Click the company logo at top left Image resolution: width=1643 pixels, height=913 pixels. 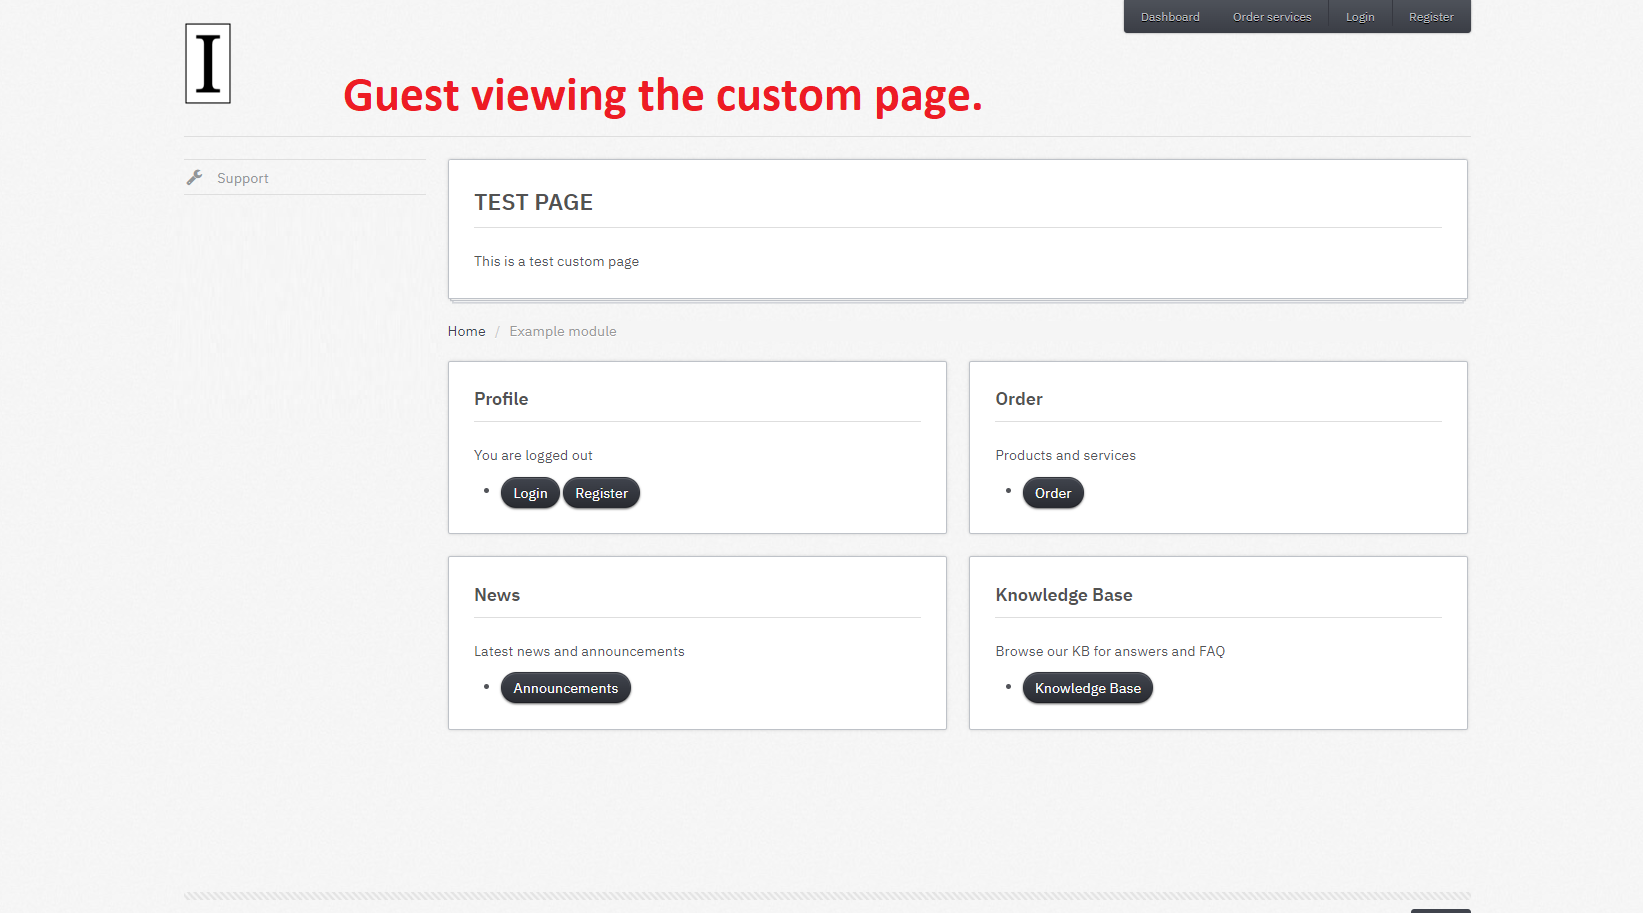point(207,63)
